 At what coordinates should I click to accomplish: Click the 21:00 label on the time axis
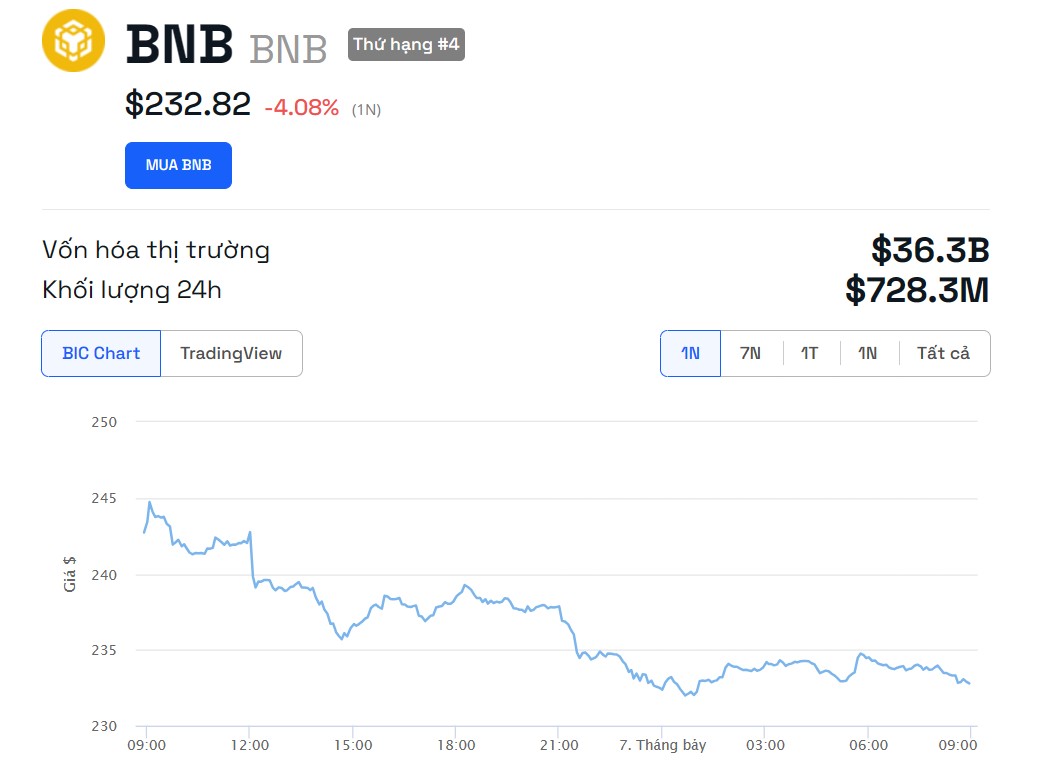point(559,745)
